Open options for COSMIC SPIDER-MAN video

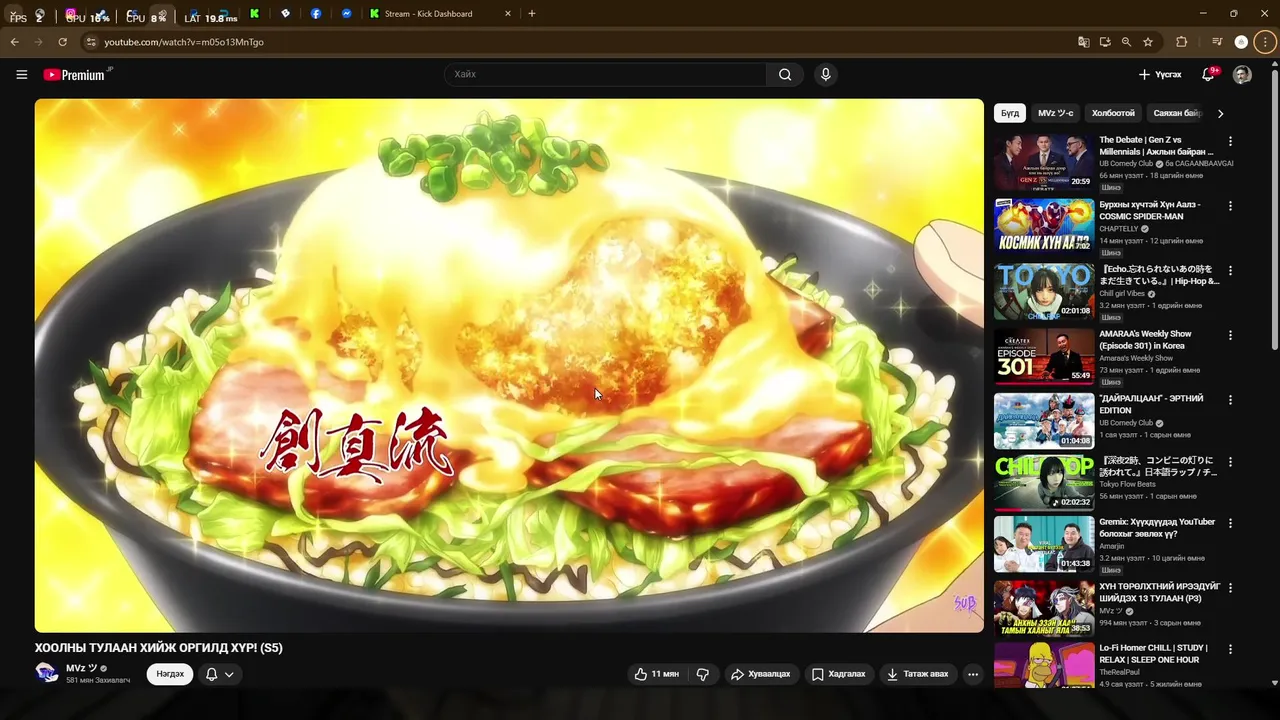1230,206
